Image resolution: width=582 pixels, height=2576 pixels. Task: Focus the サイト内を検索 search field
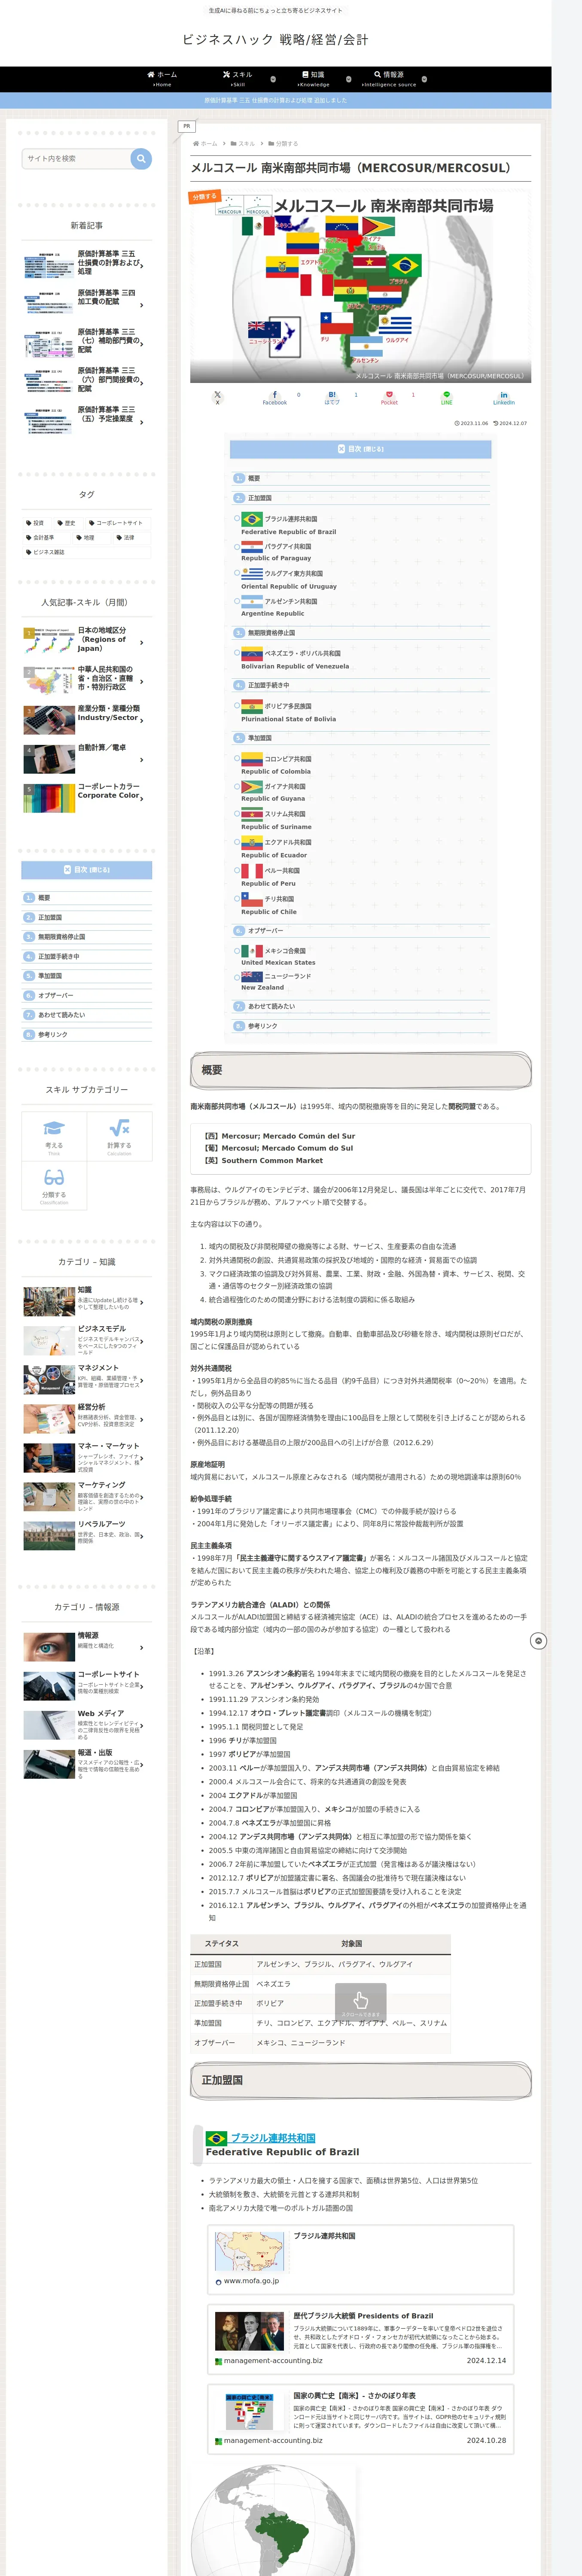(x=76, y=158)
